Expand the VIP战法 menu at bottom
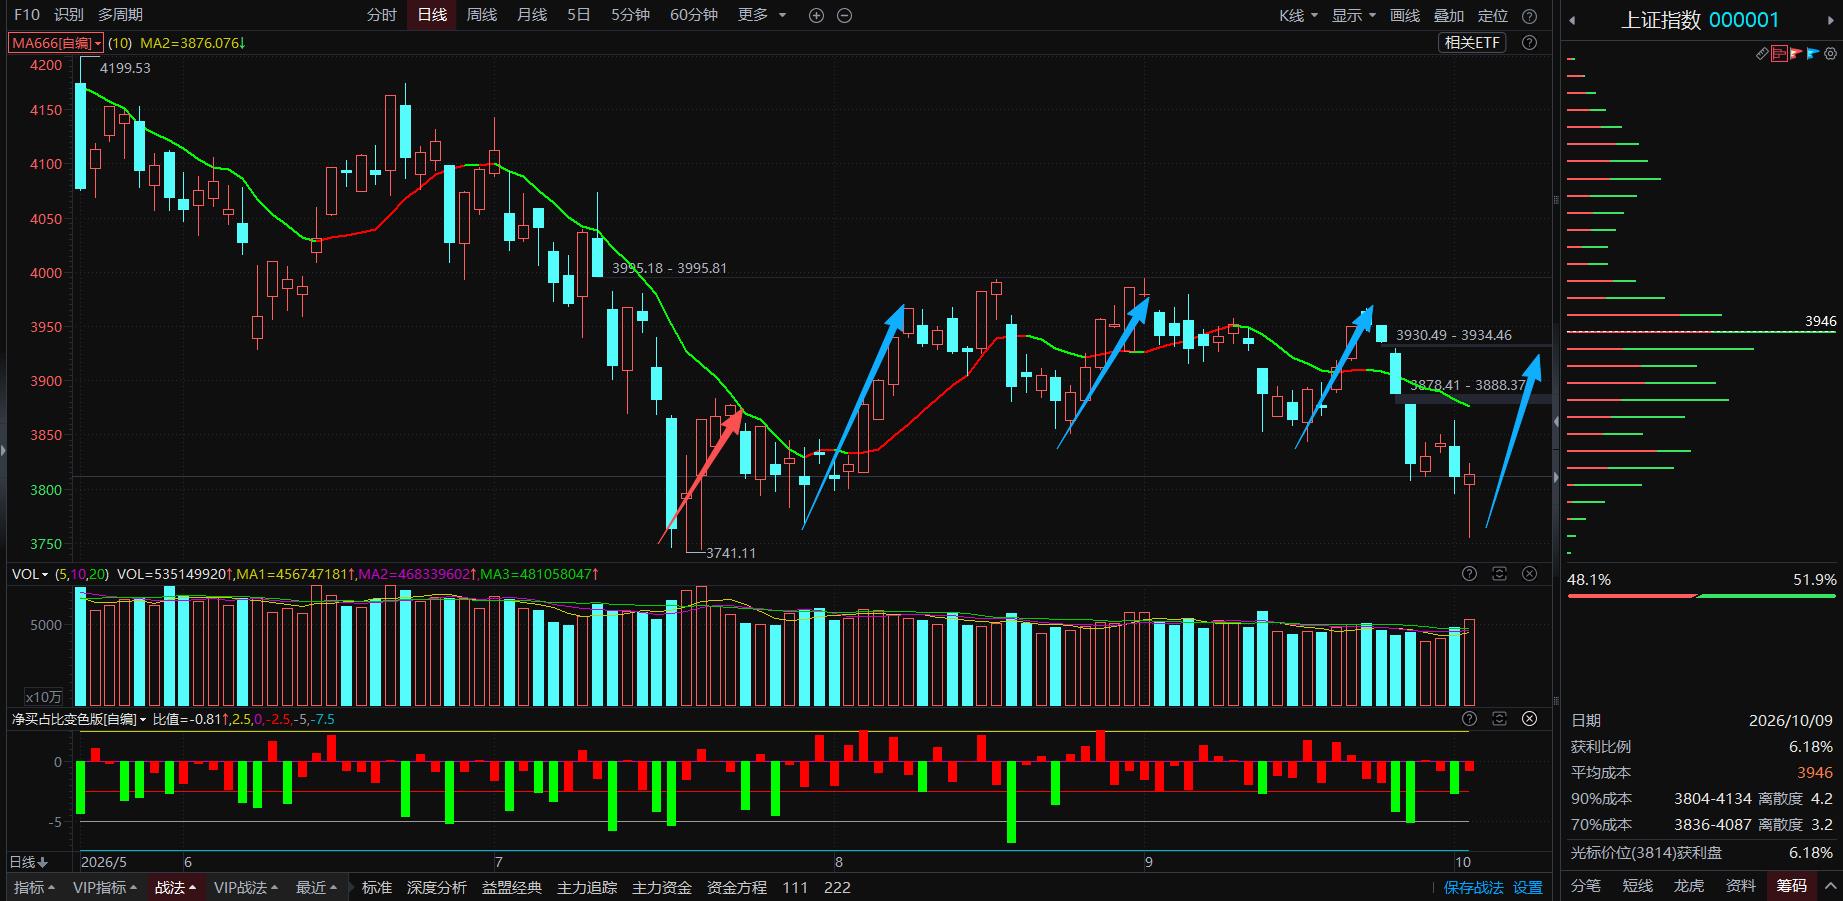The image size is (1843, 901). (x=246, y=887)
